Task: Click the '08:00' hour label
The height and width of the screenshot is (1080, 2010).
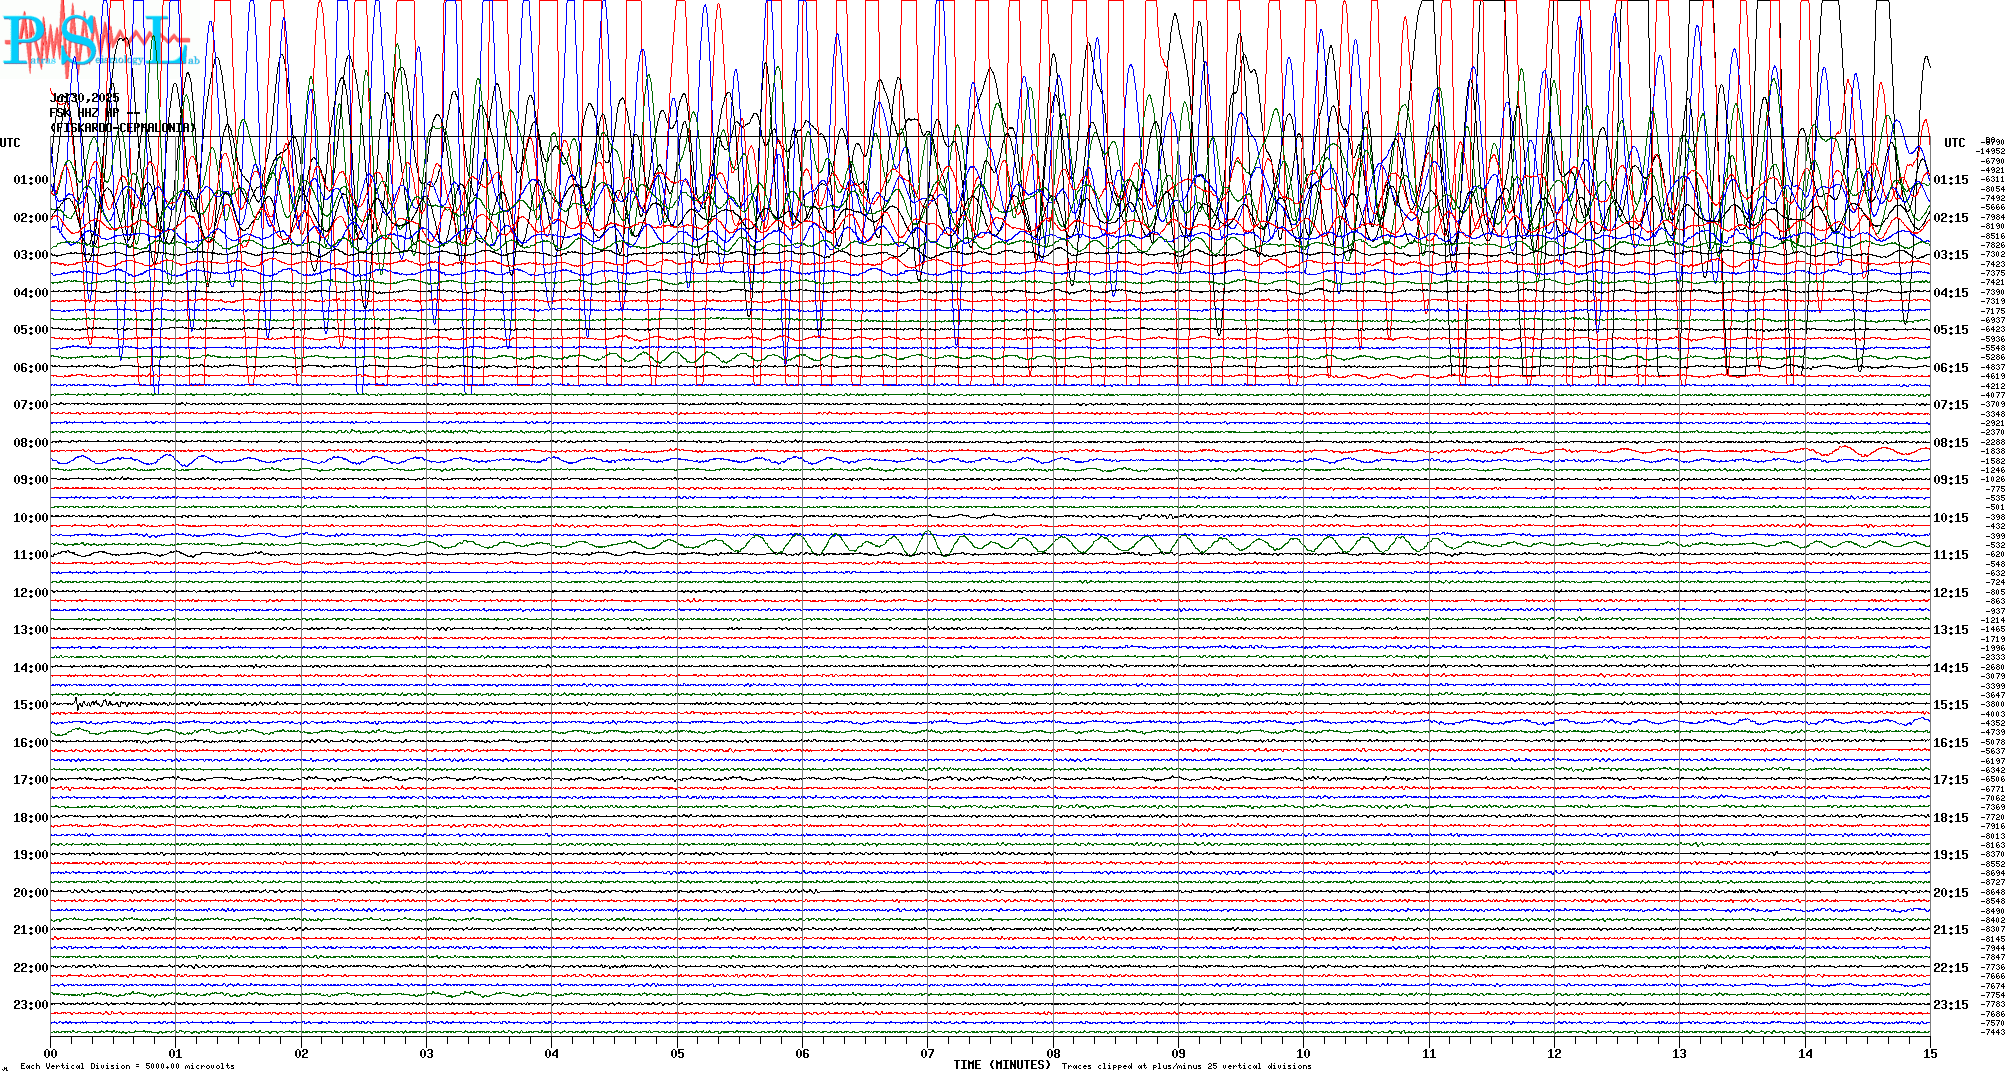Action: (31, 443)
